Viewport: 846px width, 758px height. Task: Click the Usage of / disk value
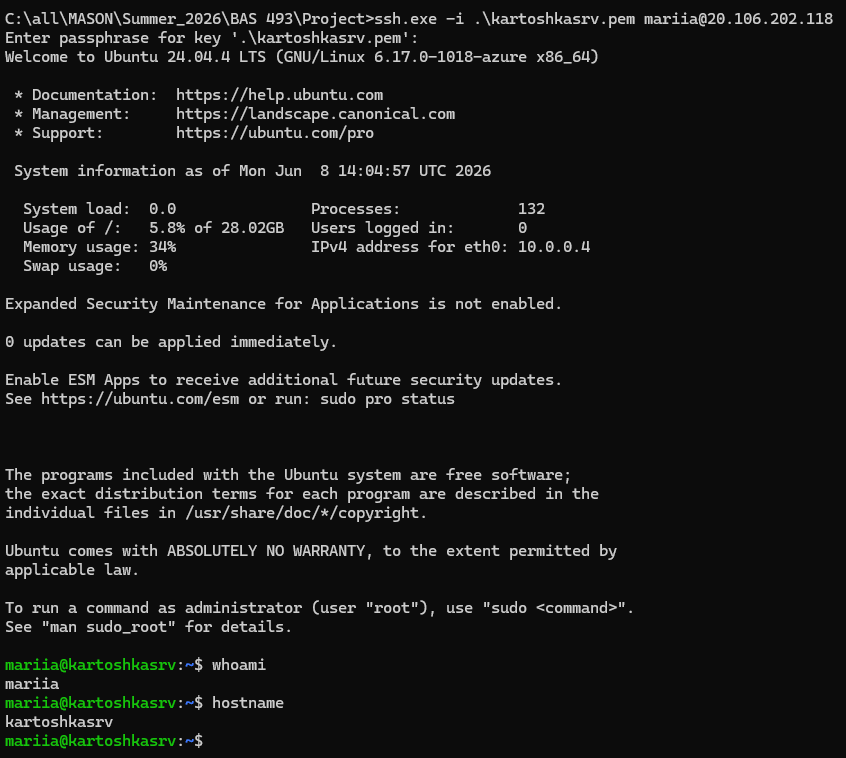click(216, 228)
